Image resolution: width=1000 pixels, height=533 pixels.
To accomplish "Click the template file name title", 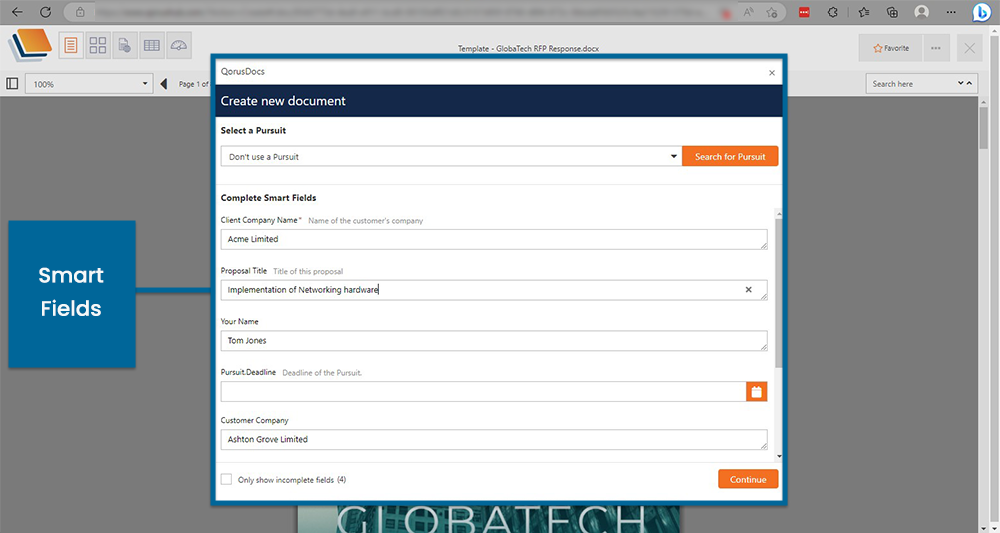I will 528,48.
